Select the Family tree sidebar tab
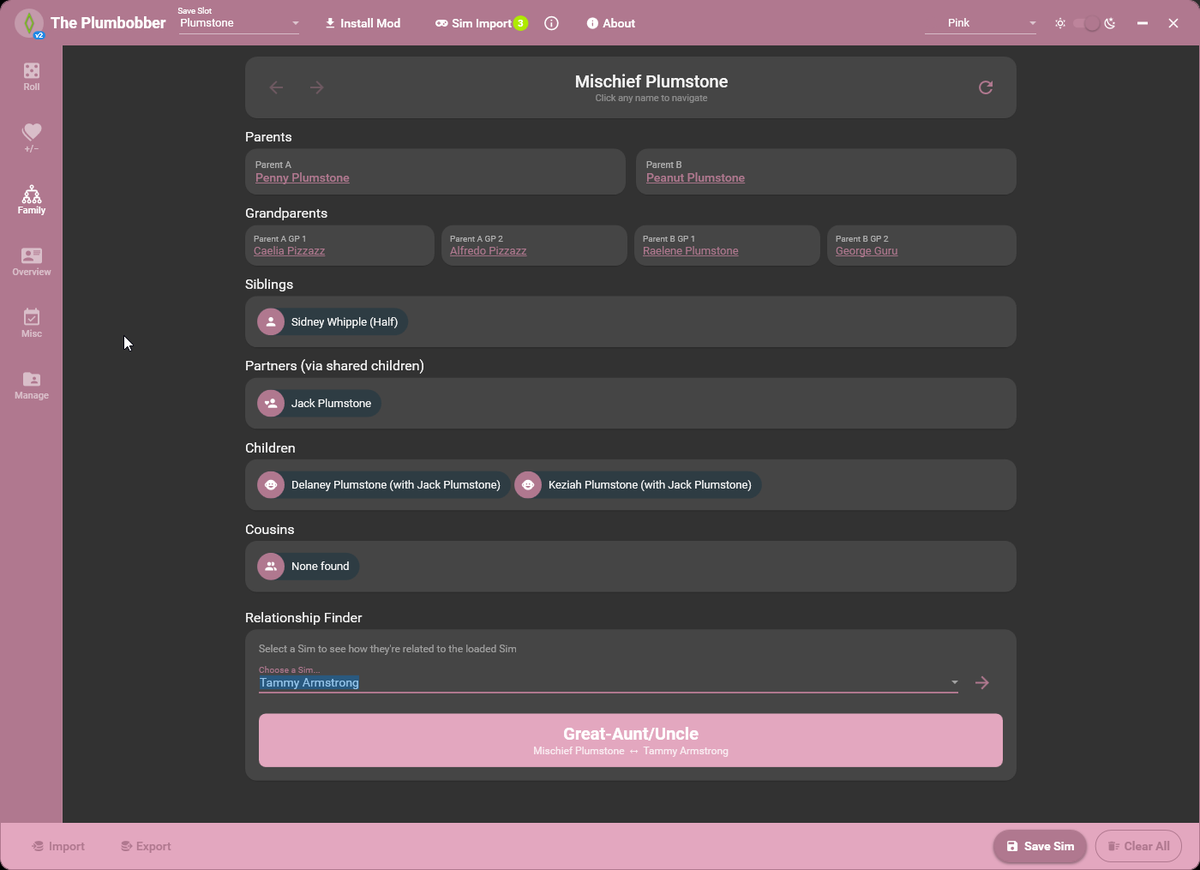 coord(32,200)
